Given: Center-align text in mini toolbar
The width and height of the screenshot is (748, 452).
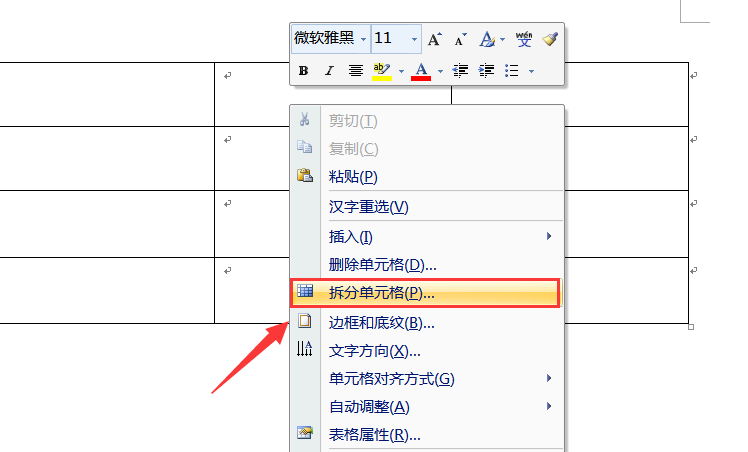Looking at the screenshot, I should click(355, 71).
